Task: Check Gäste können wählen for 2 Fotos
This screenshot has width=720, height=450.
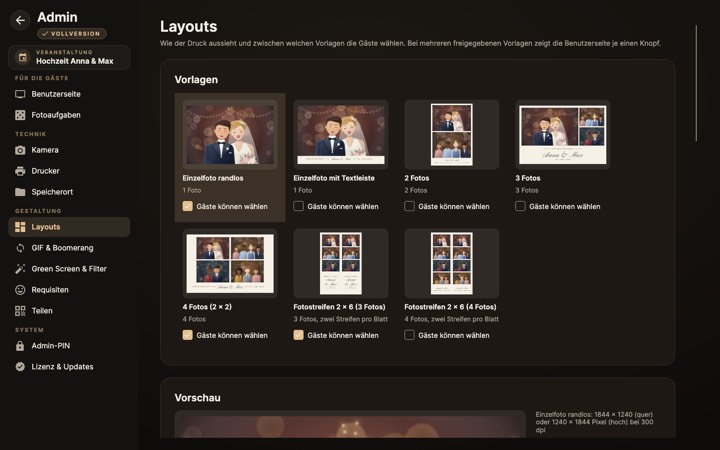Action: pyautogui.click(x=409, y=206)
